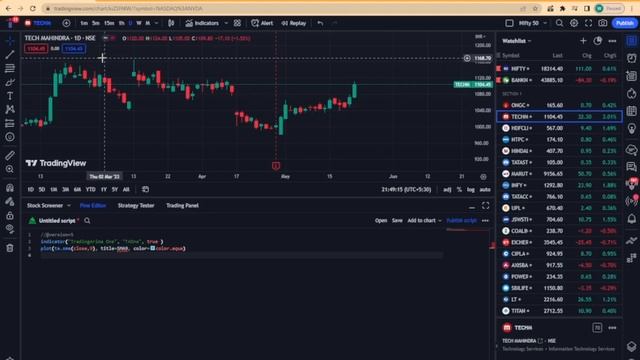The width and height of the screenshot is (640, 360).
Task: Open the alerts alarm clock sidebar icon
Action: click(x=631, y=58)
